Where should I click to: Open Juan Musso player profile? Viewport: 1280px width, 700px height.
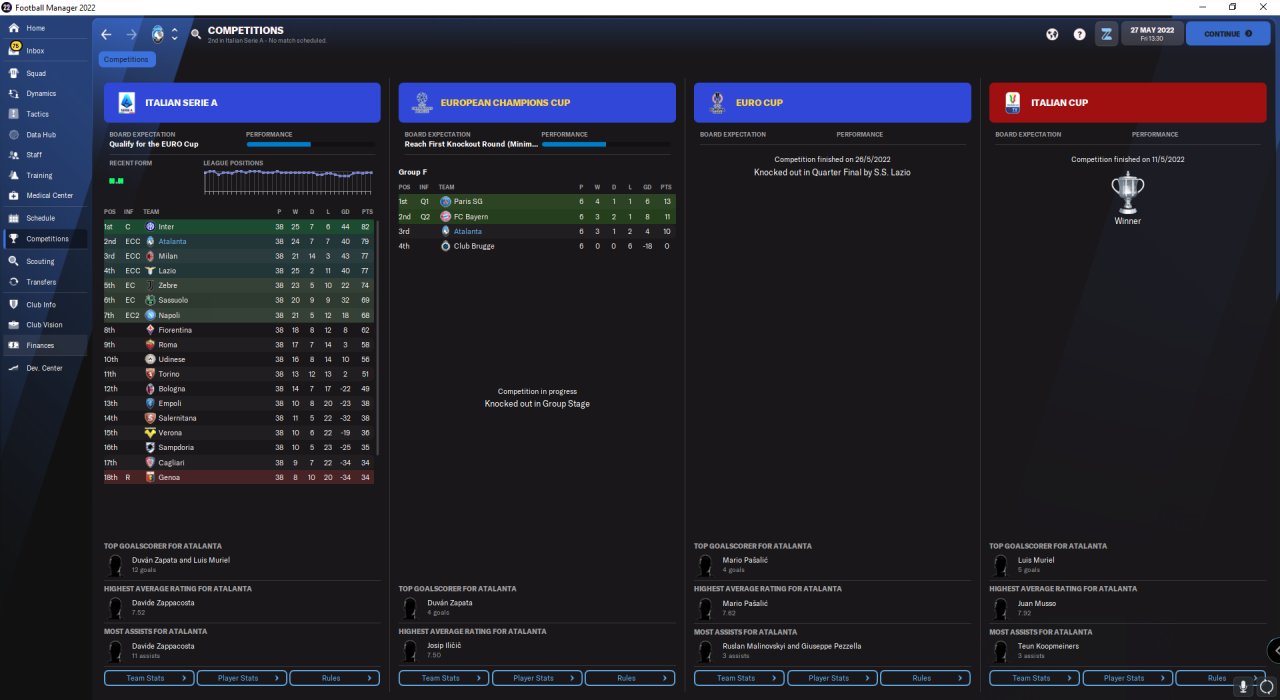pos(1037,603)
